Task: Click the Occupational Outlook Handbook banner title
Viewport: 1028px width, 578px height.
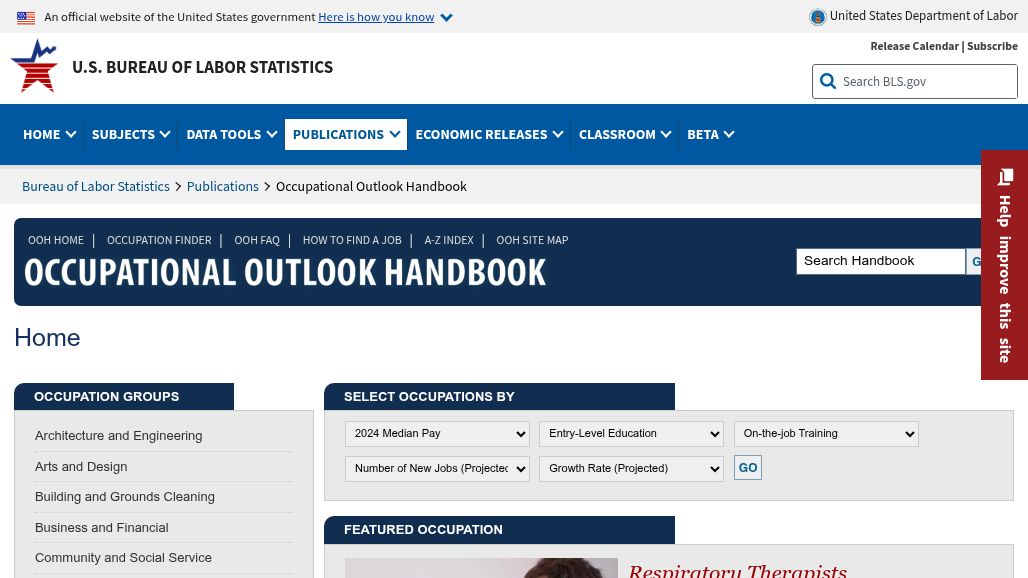Action: tap(285, 273)
